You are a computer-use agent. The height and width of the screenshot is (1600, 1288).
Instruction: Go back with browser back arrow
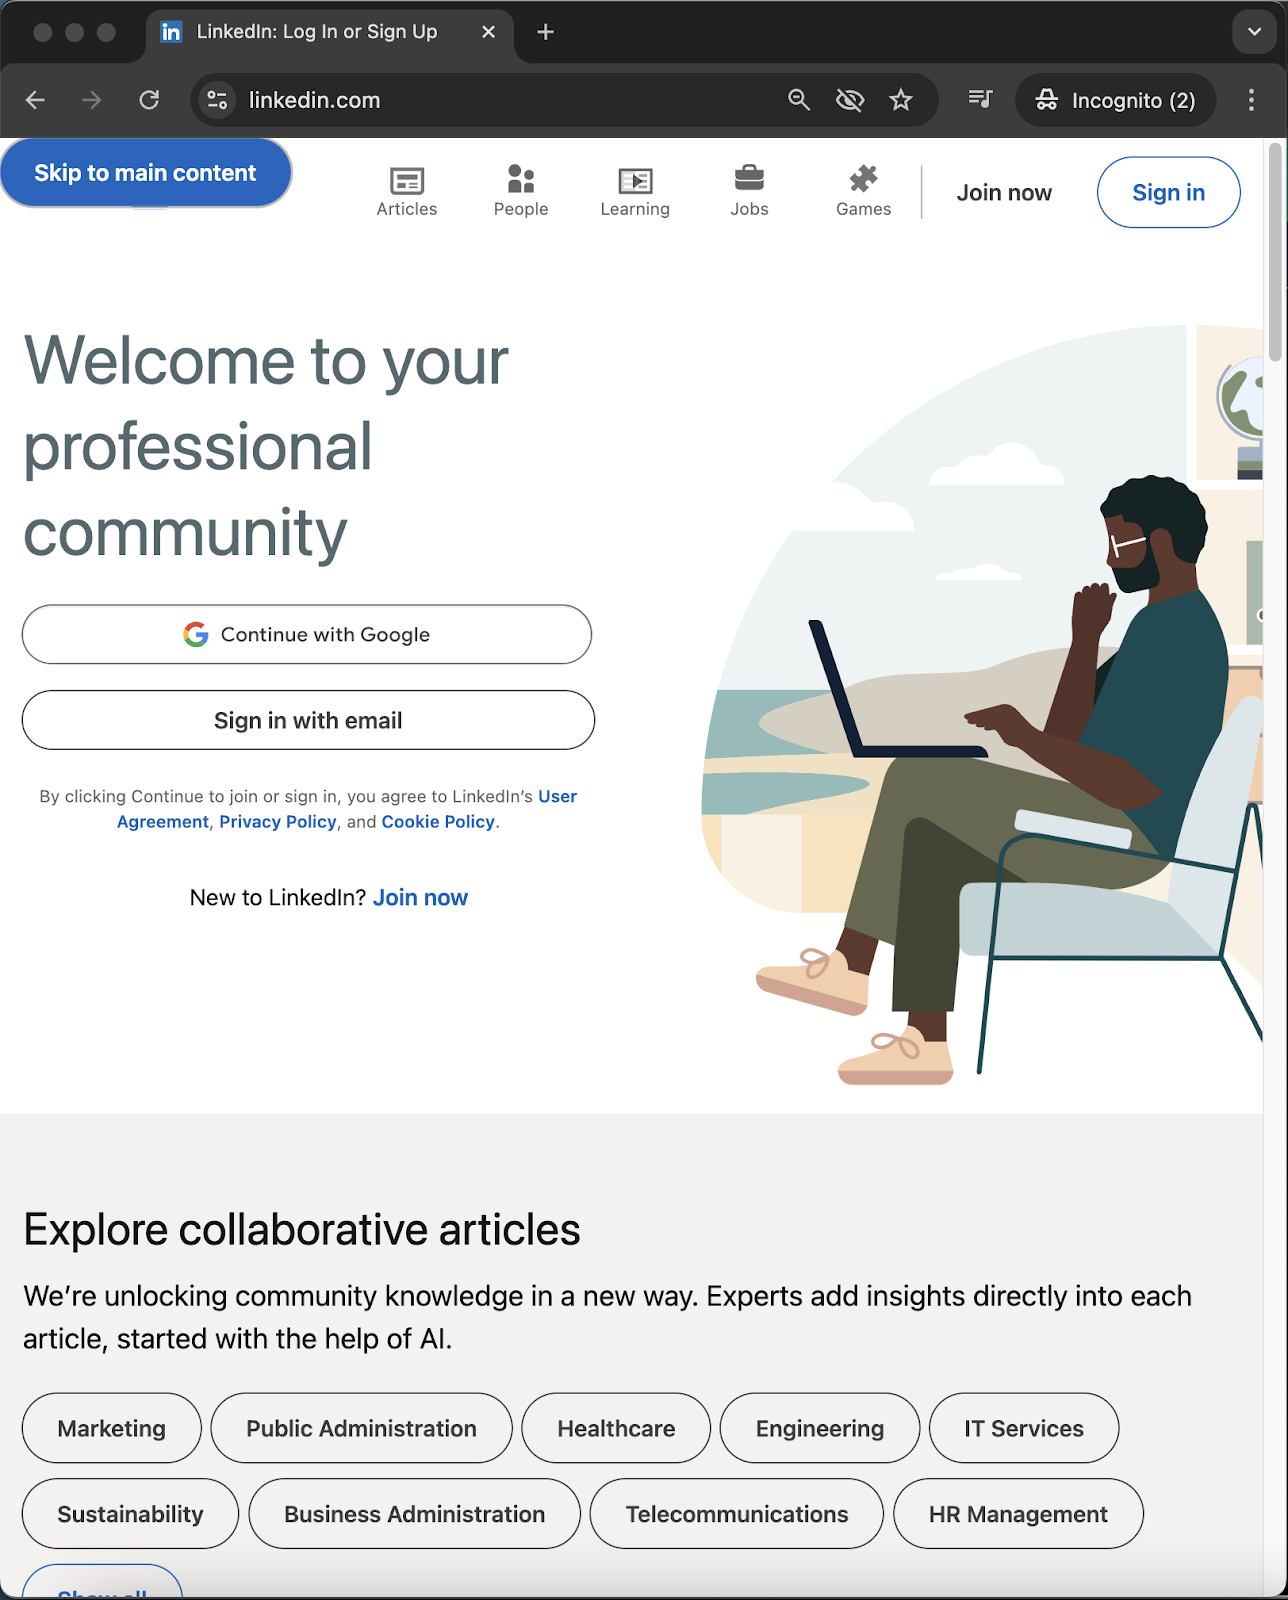[x=36, y=100]
